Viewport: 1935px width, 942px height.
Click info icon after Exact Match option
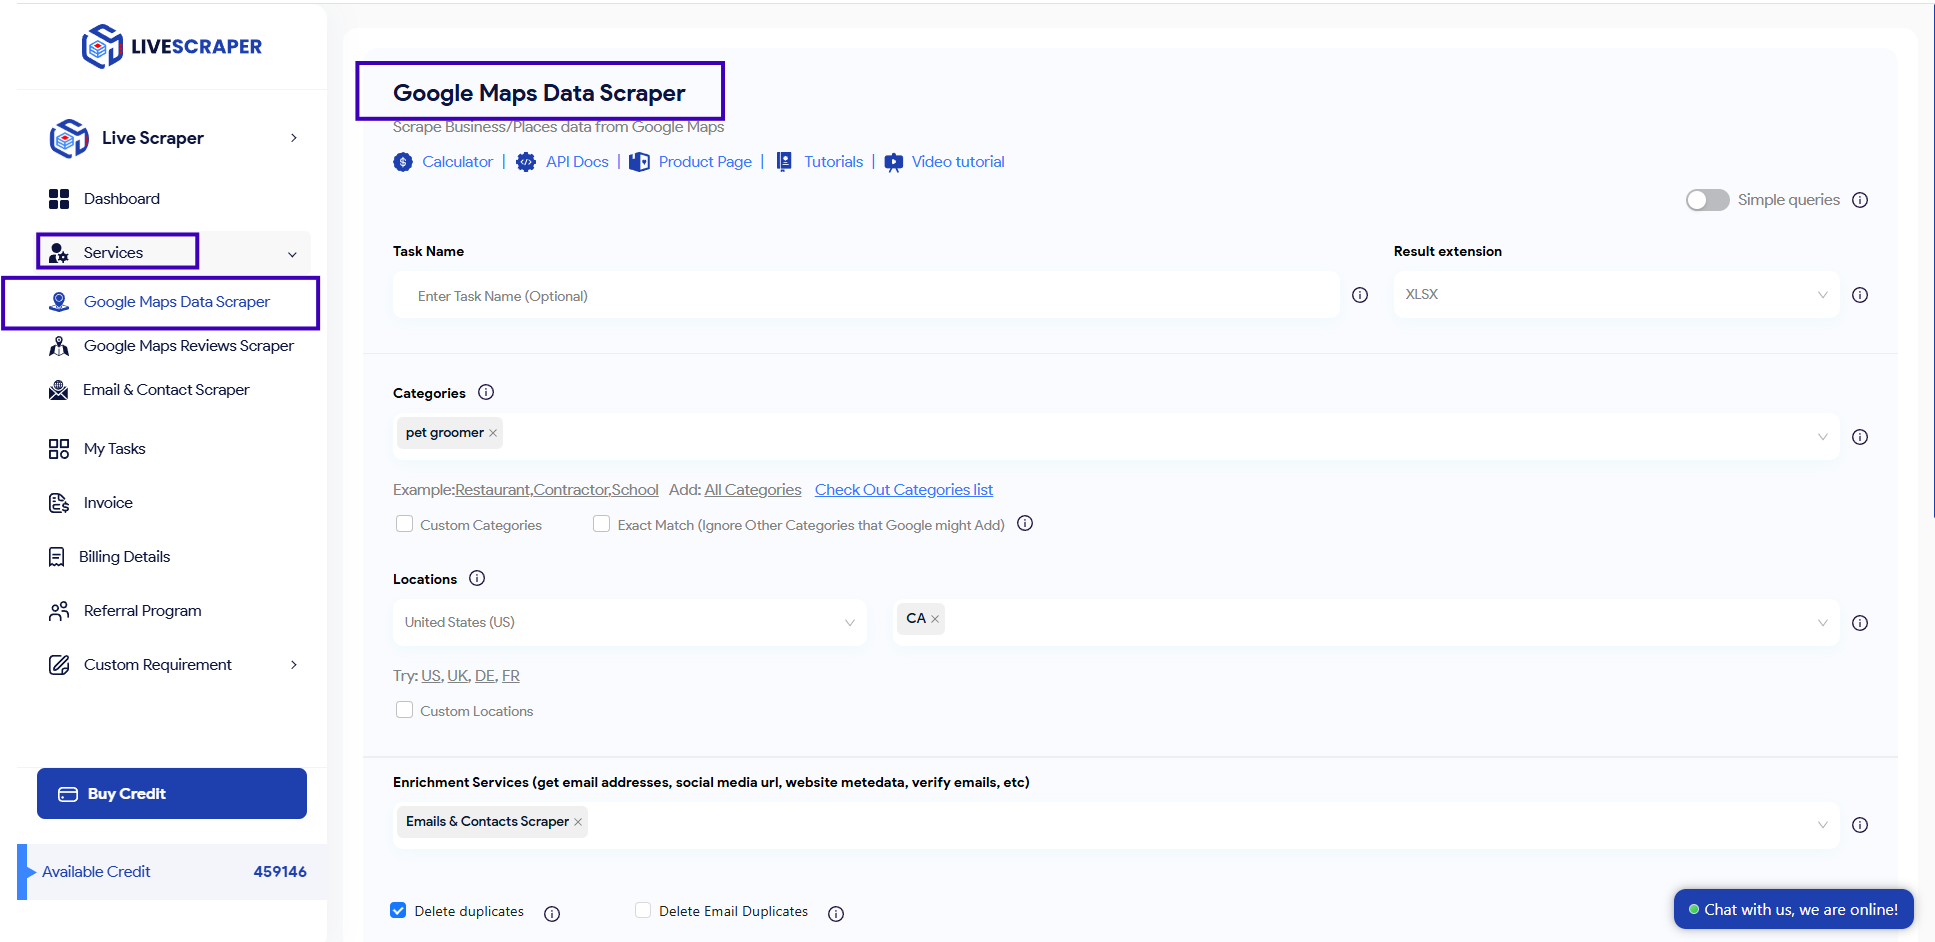pyautogui.click(x=1025, y=523)
